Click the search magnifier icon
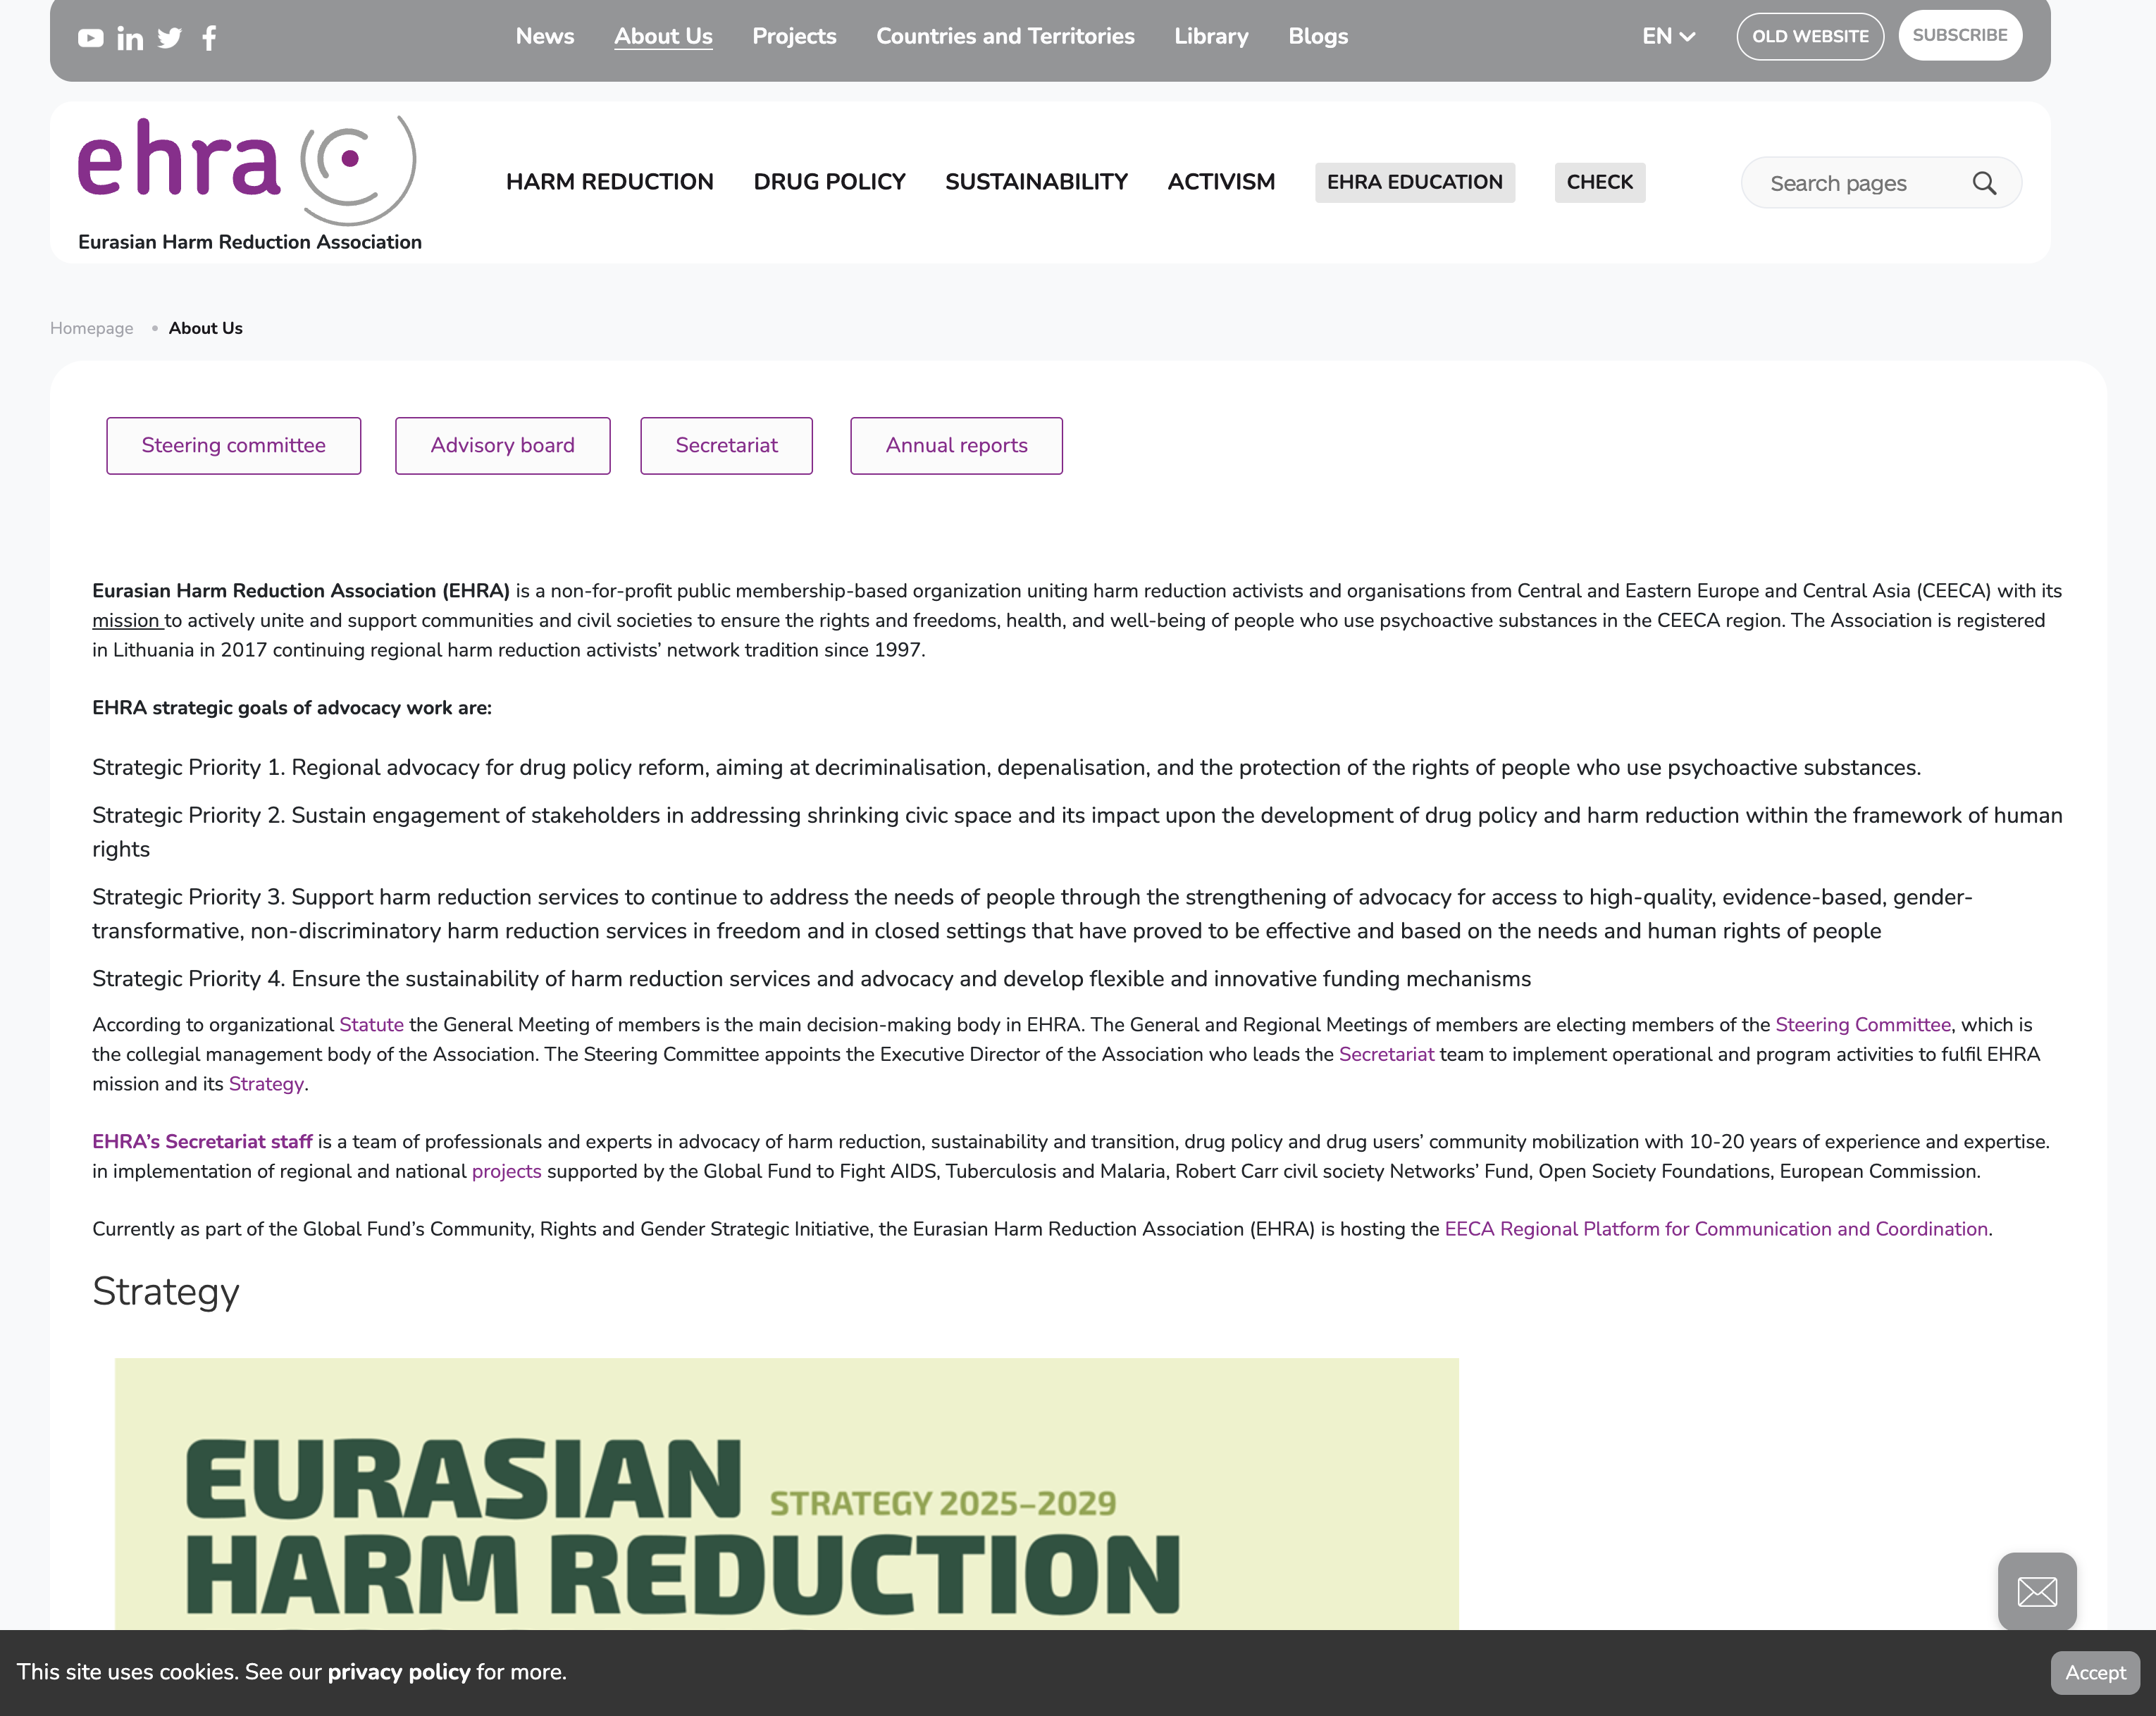The image size is (2156, 1716). click(x=1984, y=183)
